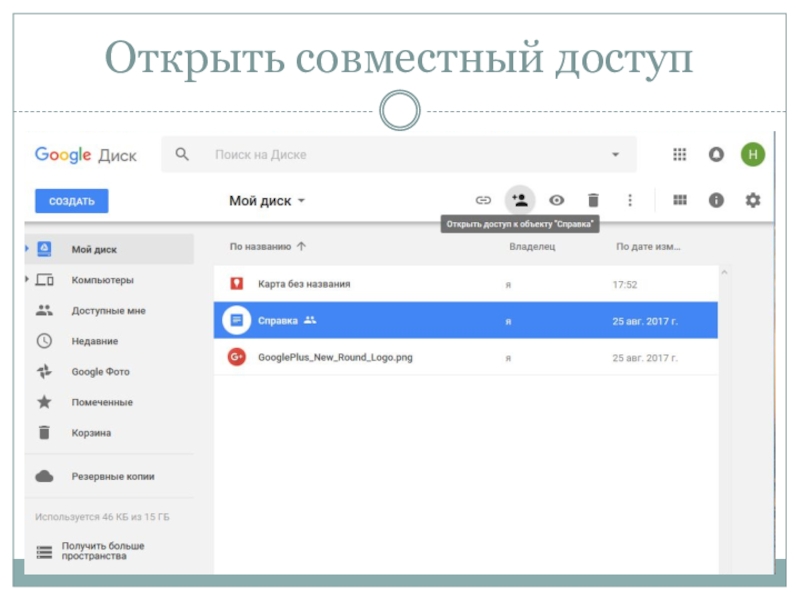This screenshot has height=600, width=800.
Task: Expand search options dropdown arrow
Action: point(616,154)
